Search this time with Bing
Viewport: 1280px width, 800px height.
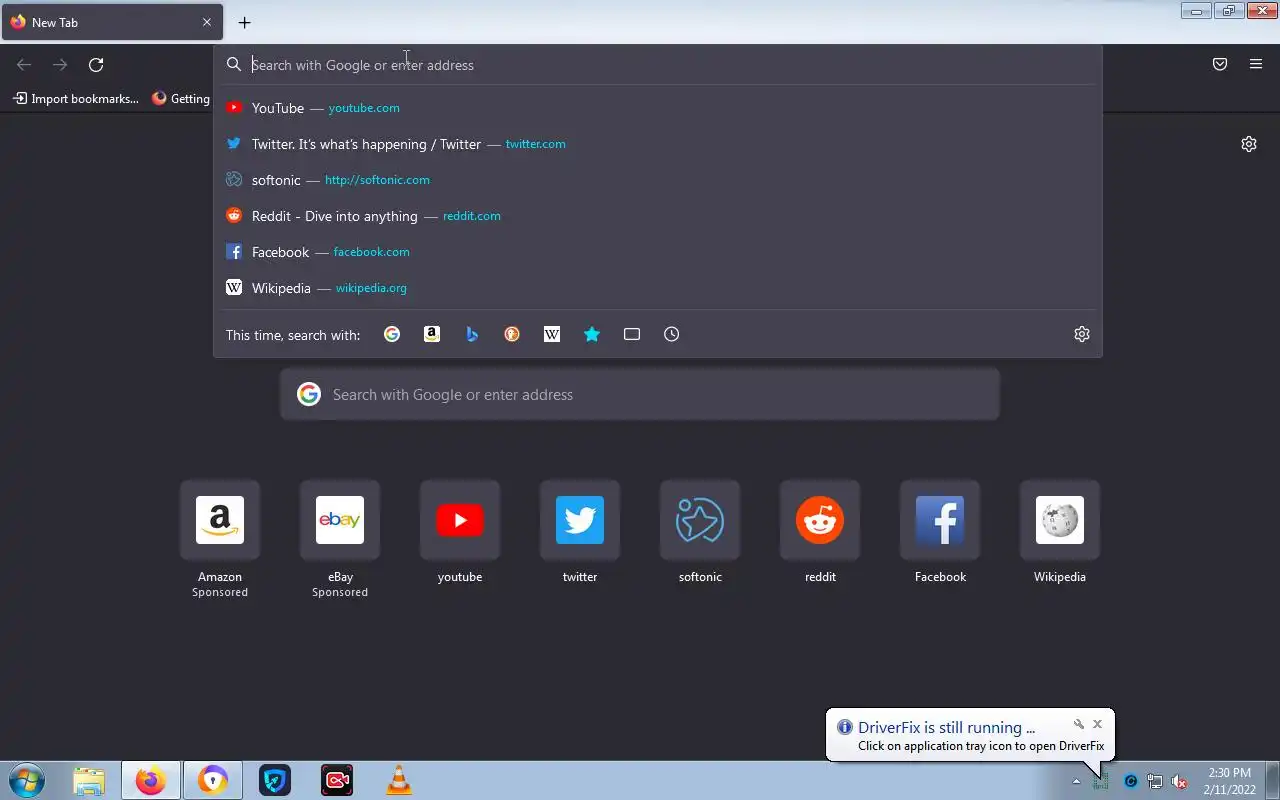click(472, 335)
